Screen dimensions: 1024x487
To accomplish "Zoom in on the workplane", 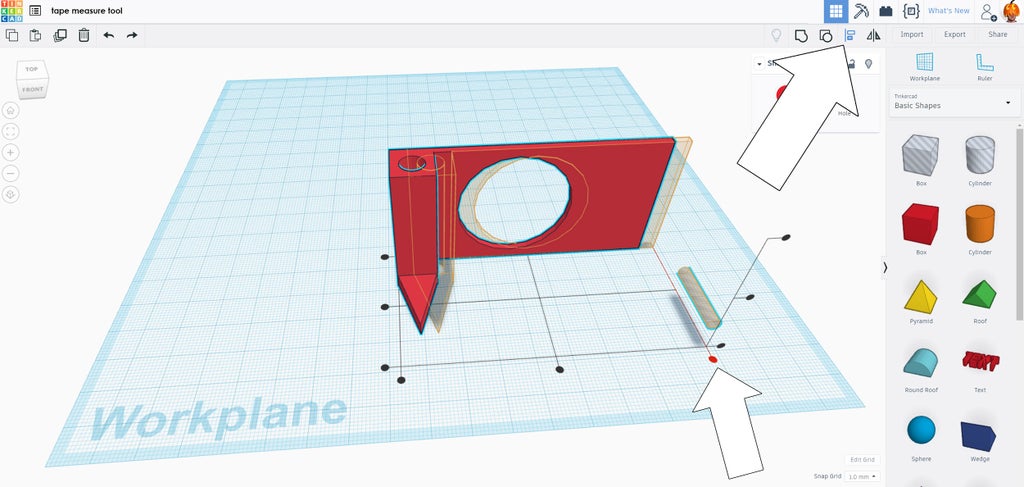I will tap(11, 152).
